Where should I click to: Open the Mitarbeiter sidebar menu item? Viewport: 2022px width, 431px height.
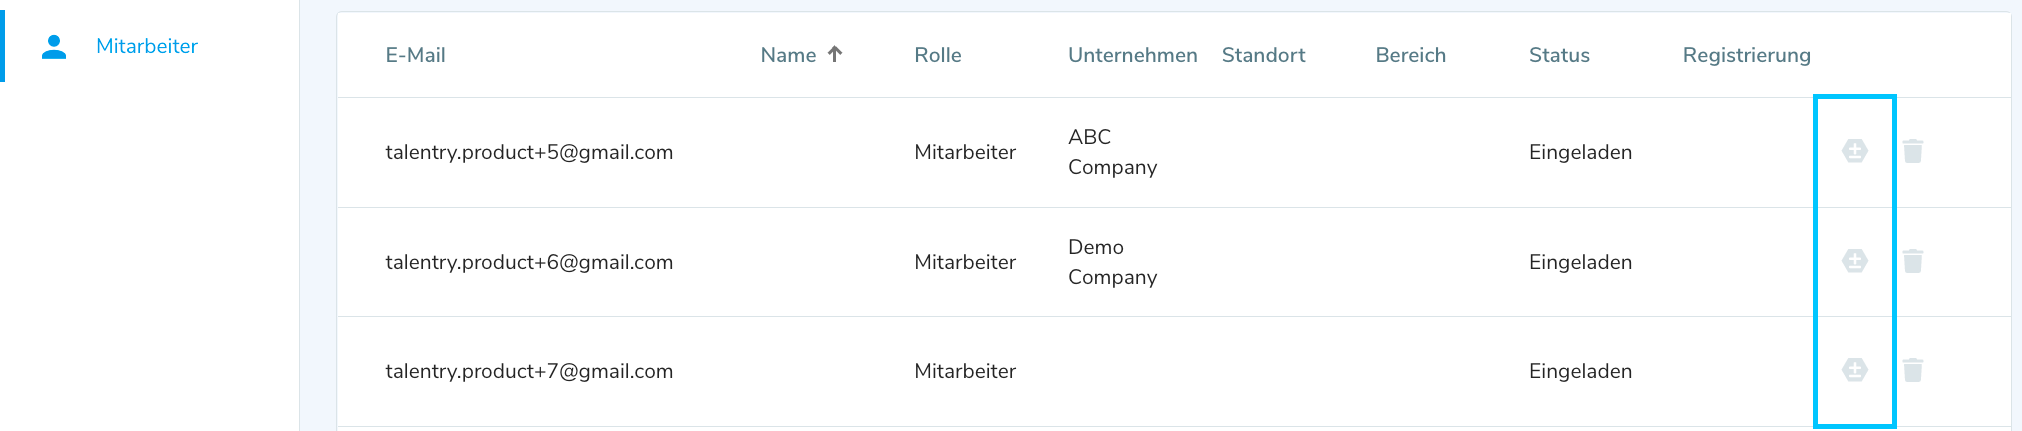[146, 46]
